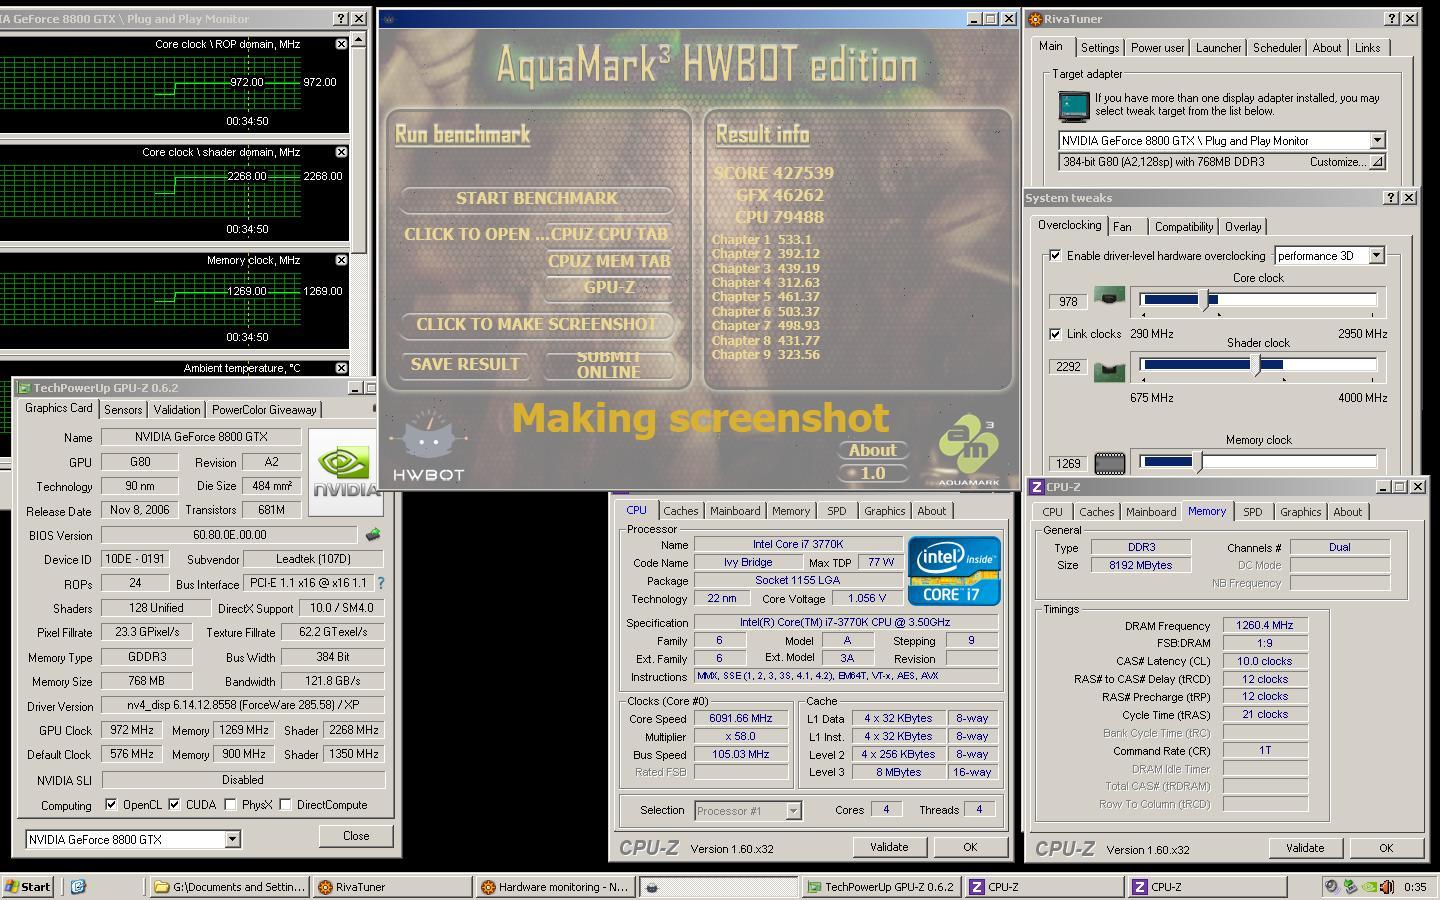Image resolution: width=1440 pixels, height=900 pixels.
Task: Open the Processor #1 selection dropdown in CPU-Z
Action: coord(793,811)
